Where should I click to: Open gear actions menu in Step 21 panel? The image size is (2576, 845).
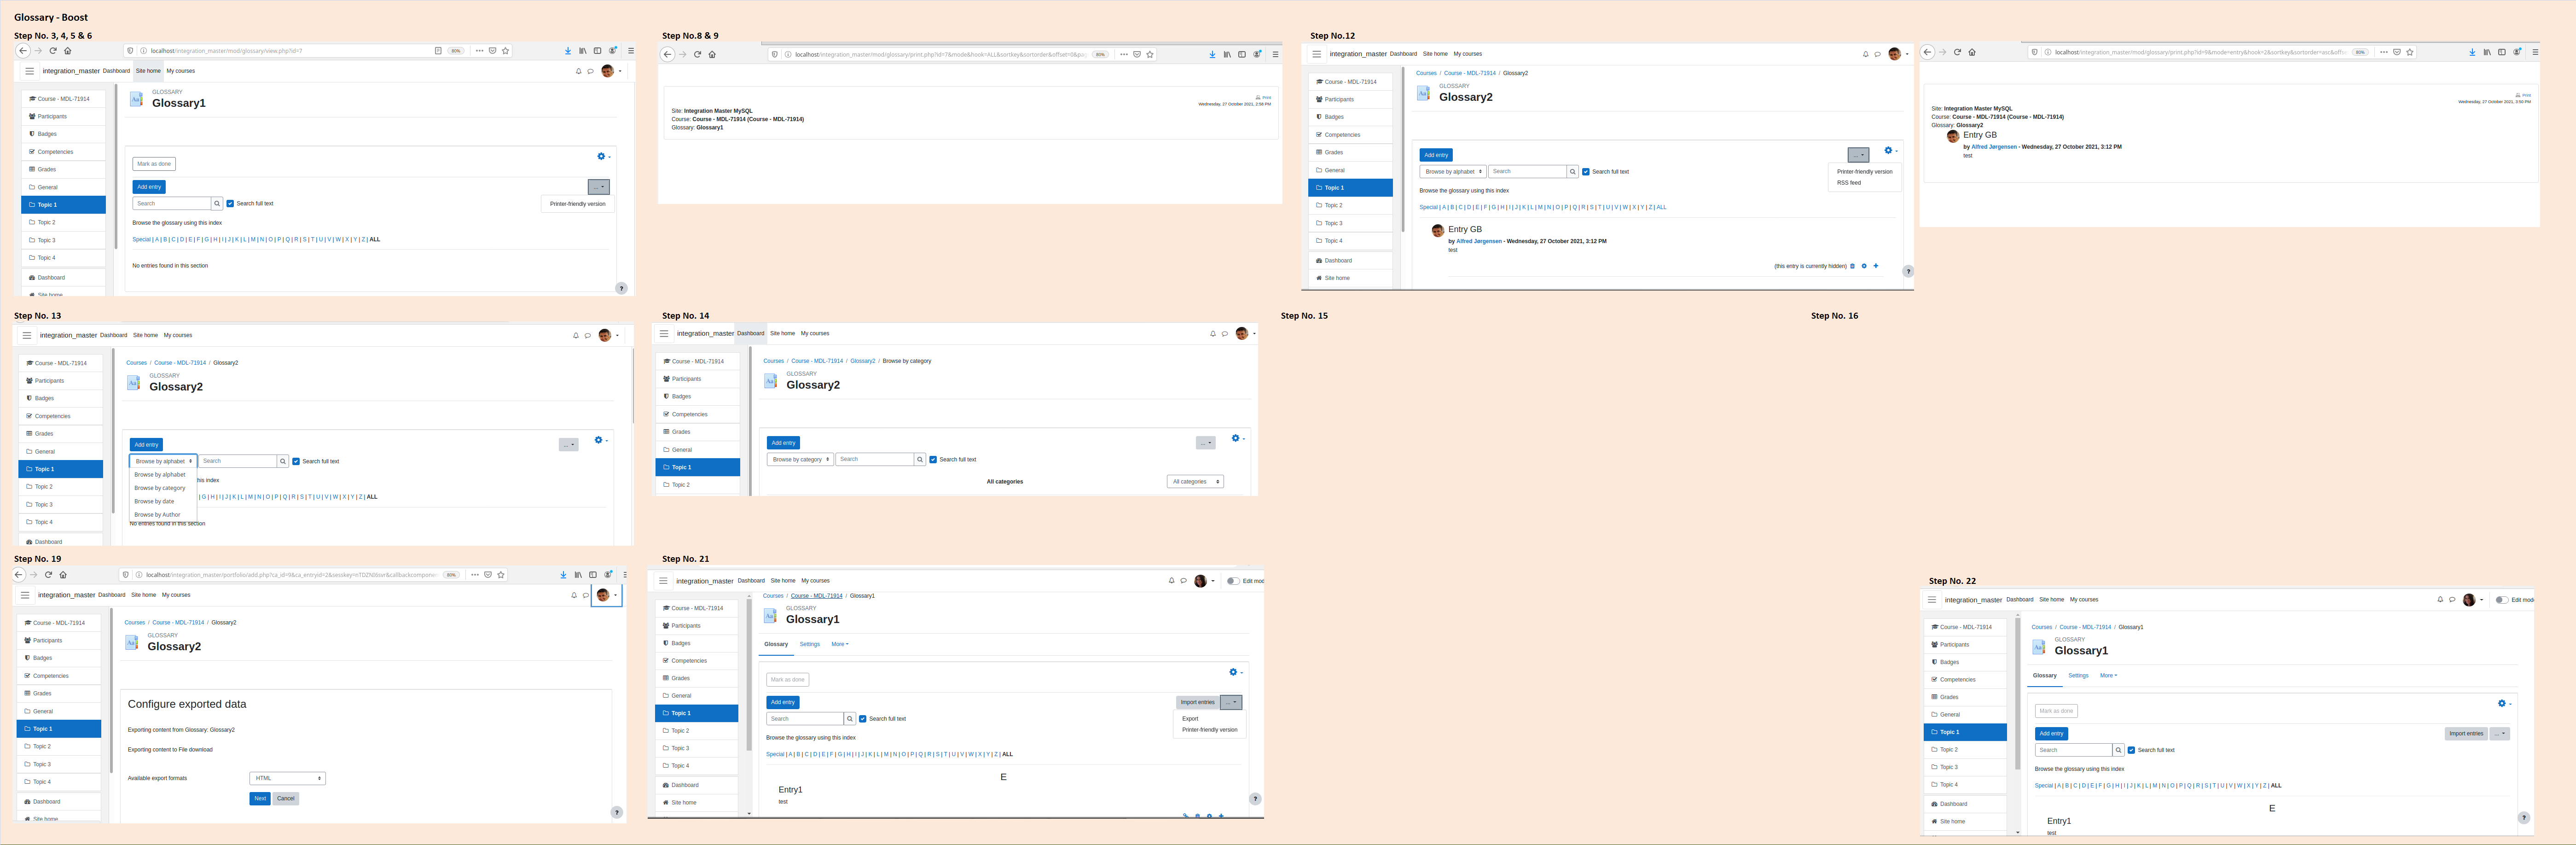point(1235,672)
